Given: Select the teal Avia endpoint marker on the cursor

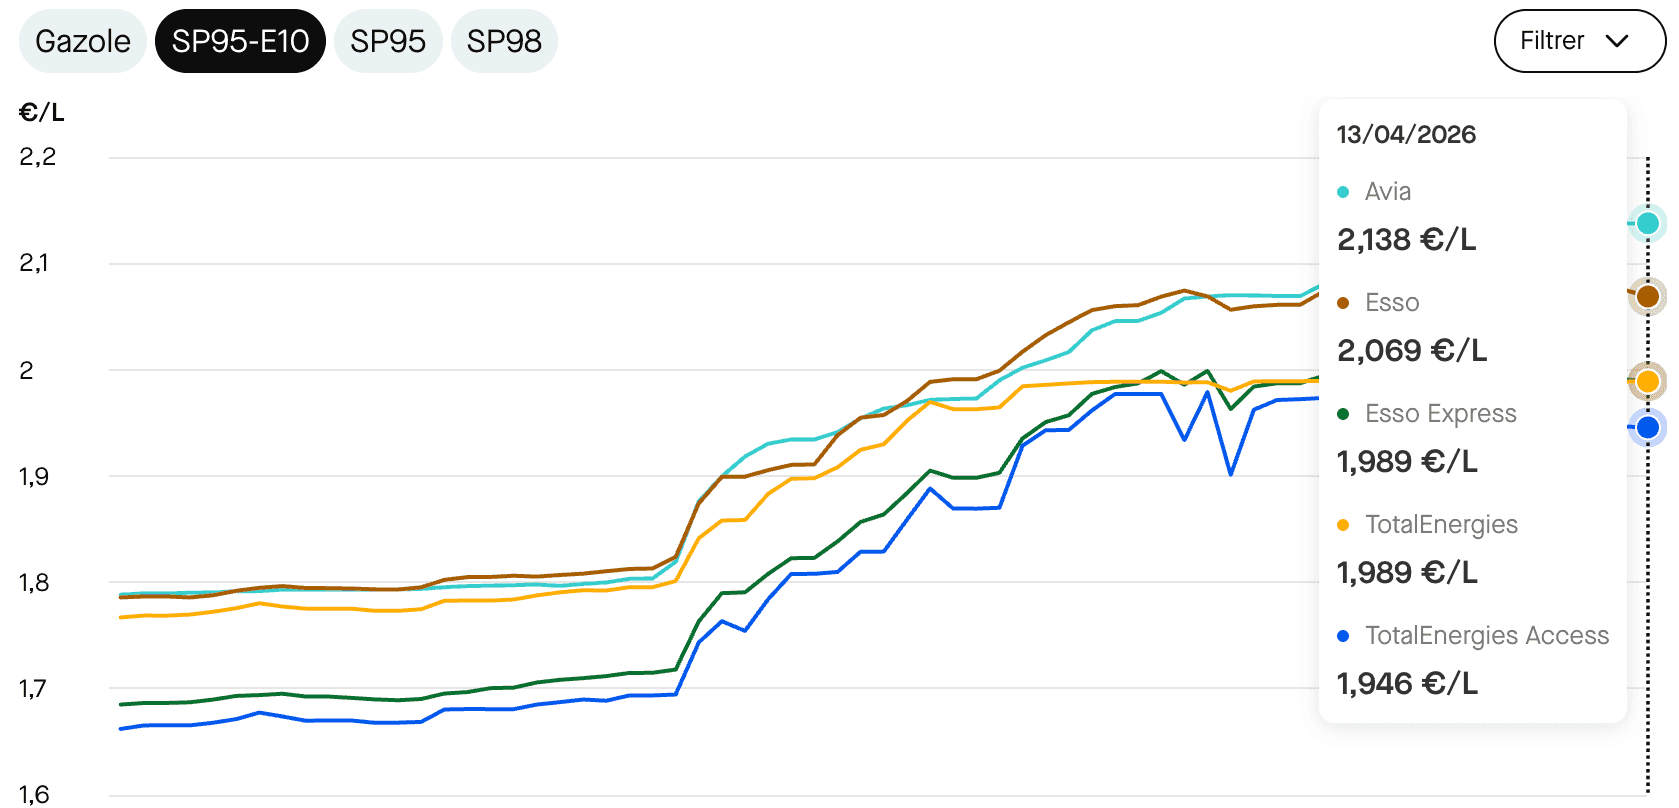Looking at the screenshot, I should [1647, 223].
